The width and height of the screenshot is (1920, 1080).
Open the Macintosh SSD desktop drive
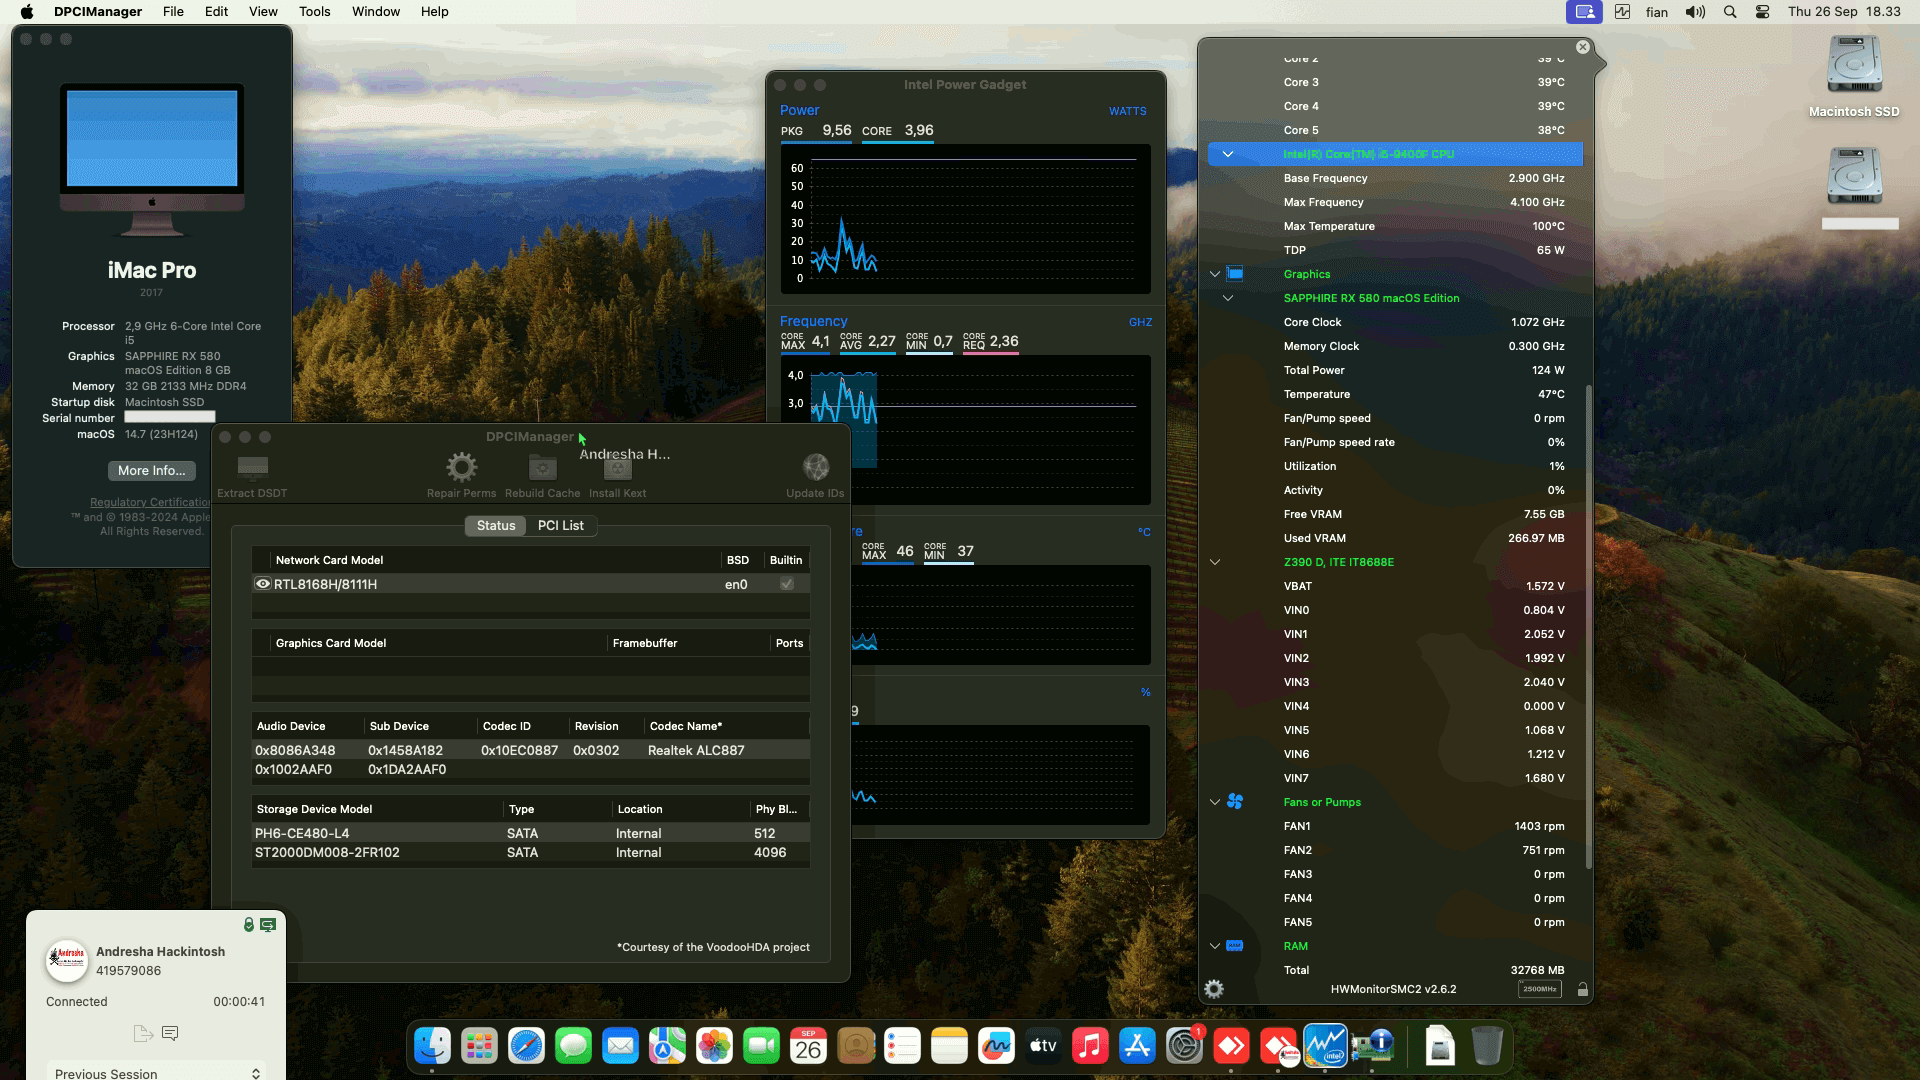tap(1854, 76)
